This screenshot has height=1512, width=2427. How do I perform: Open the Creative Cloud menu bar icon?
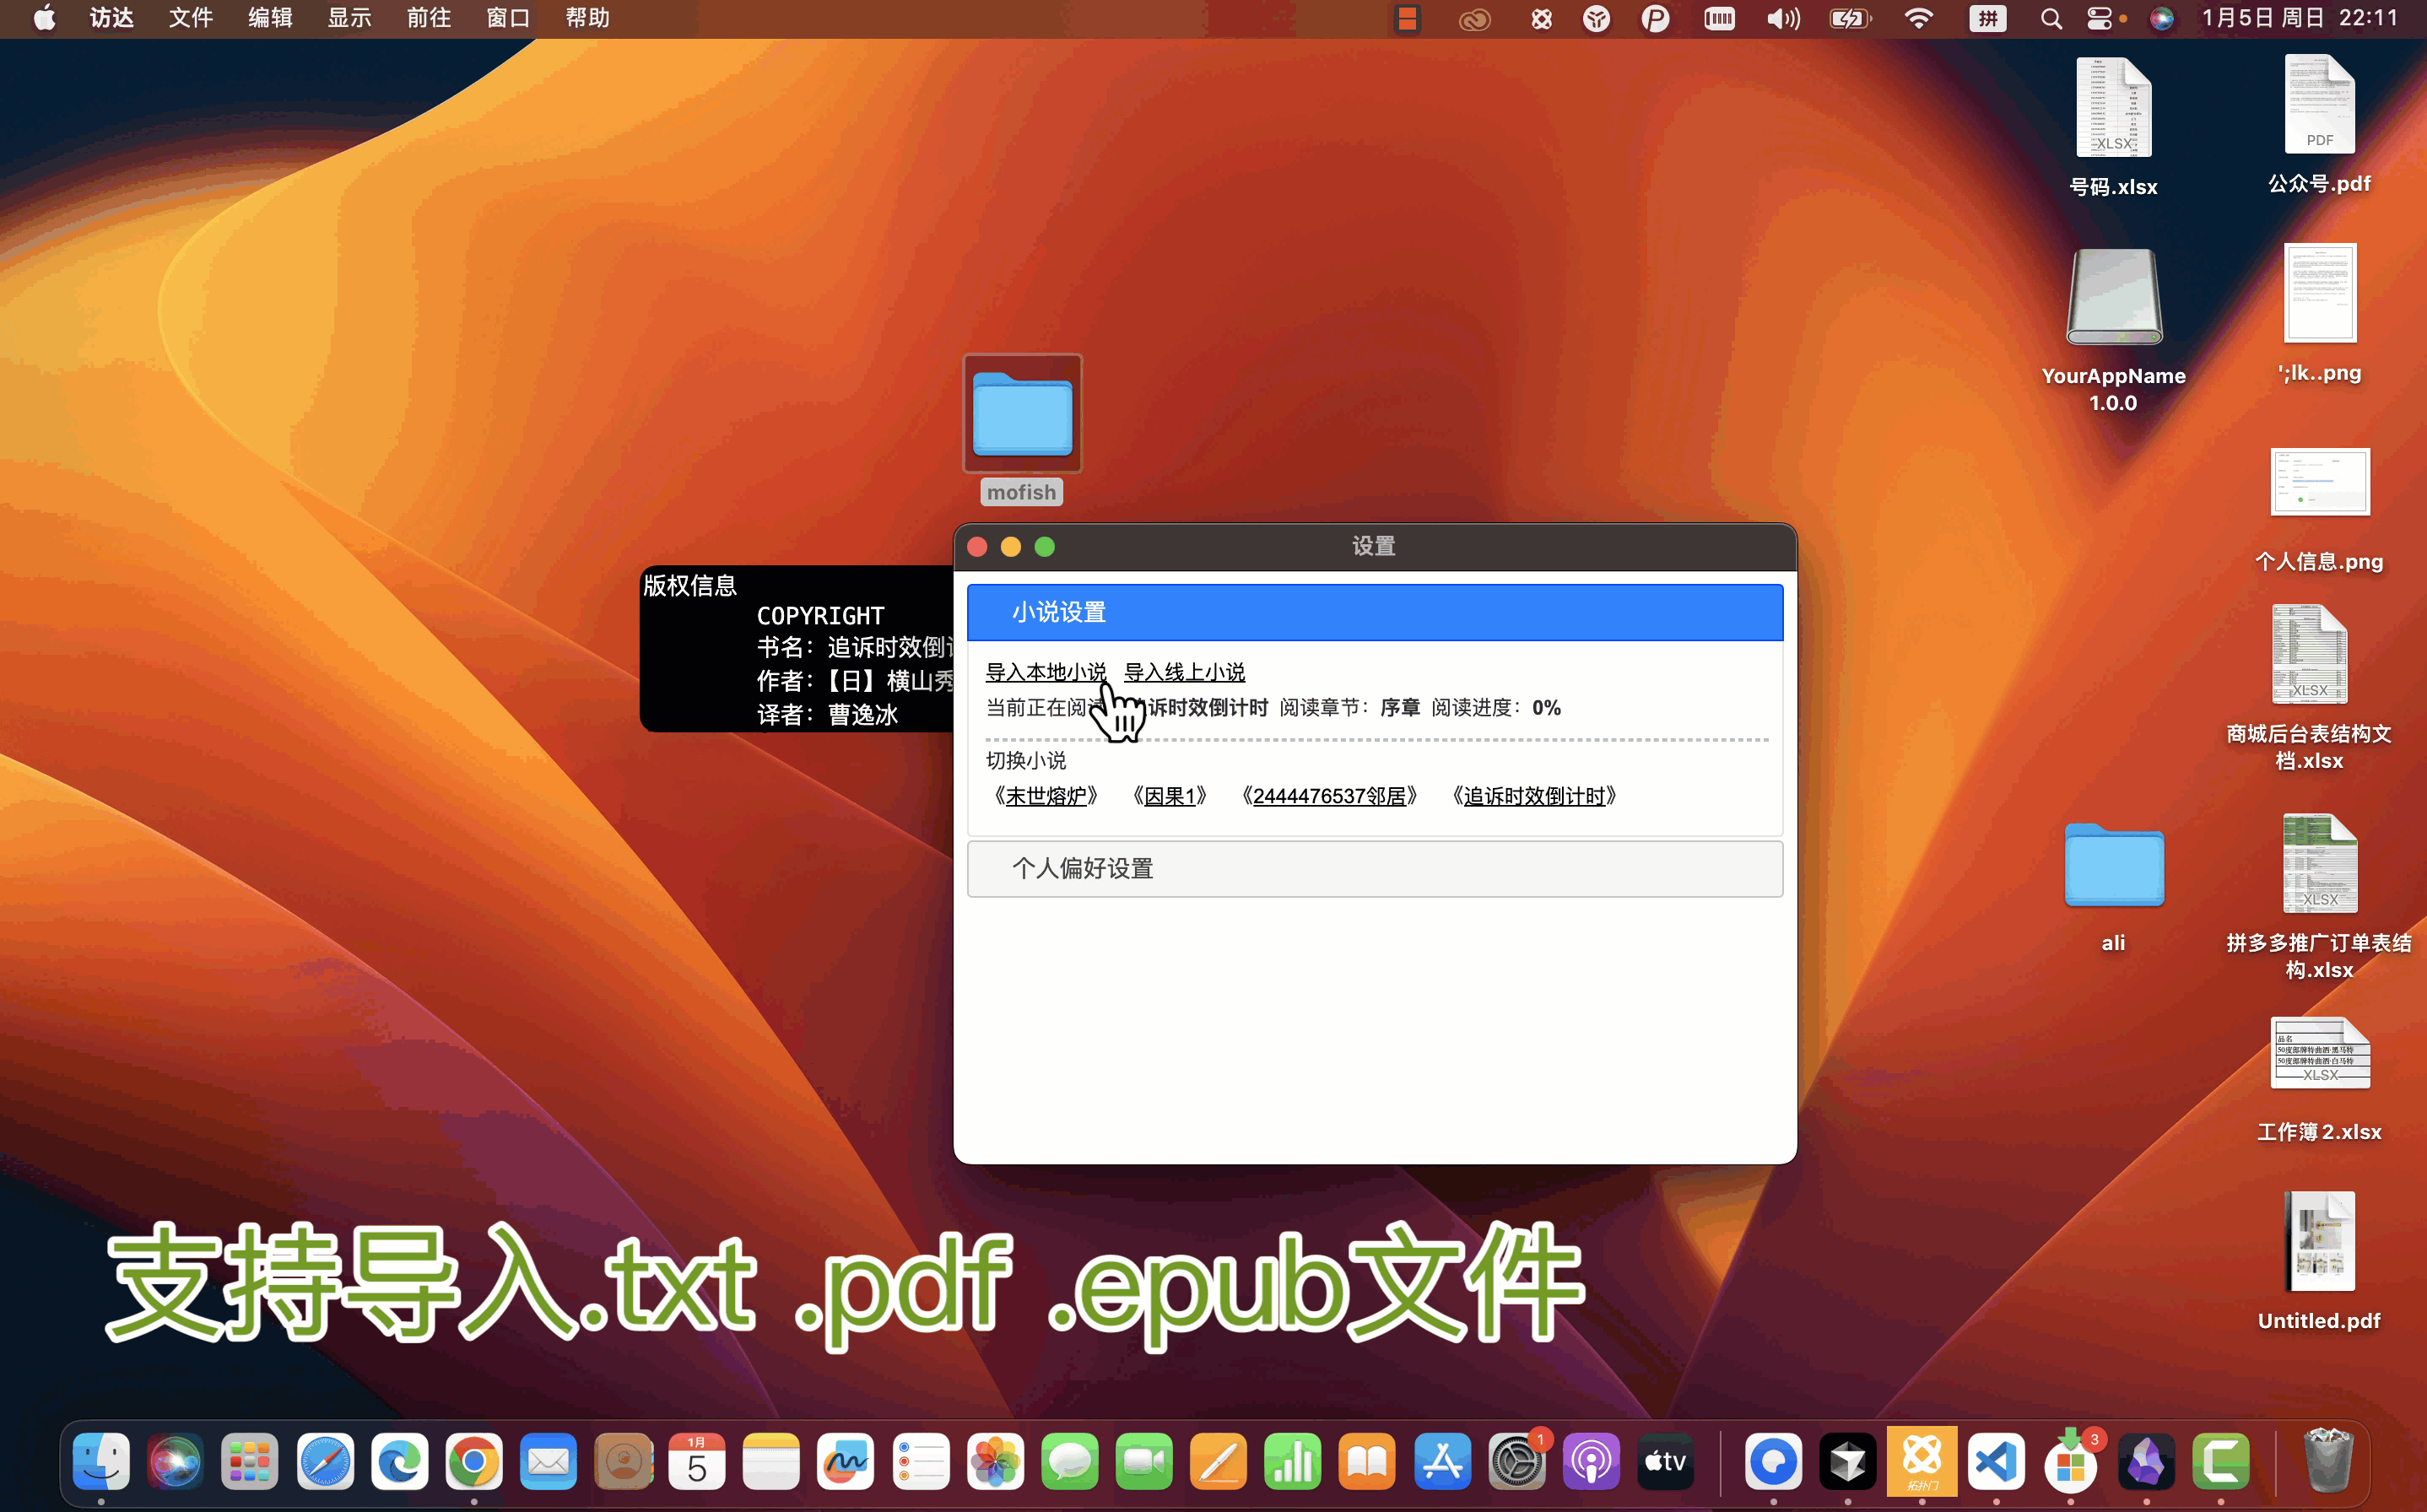[x=1475, y=18]
